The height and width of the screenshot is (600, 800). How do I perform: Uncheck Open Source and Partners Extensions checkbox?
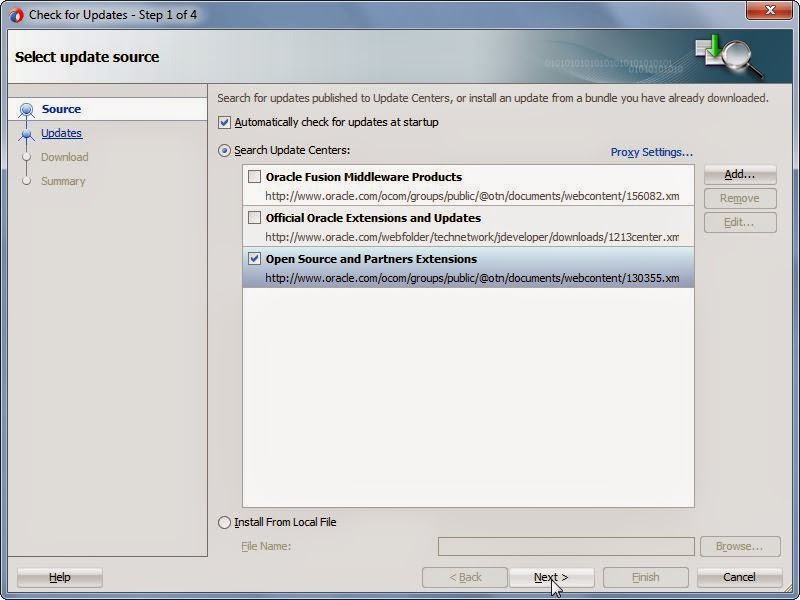tap(254, 259)
